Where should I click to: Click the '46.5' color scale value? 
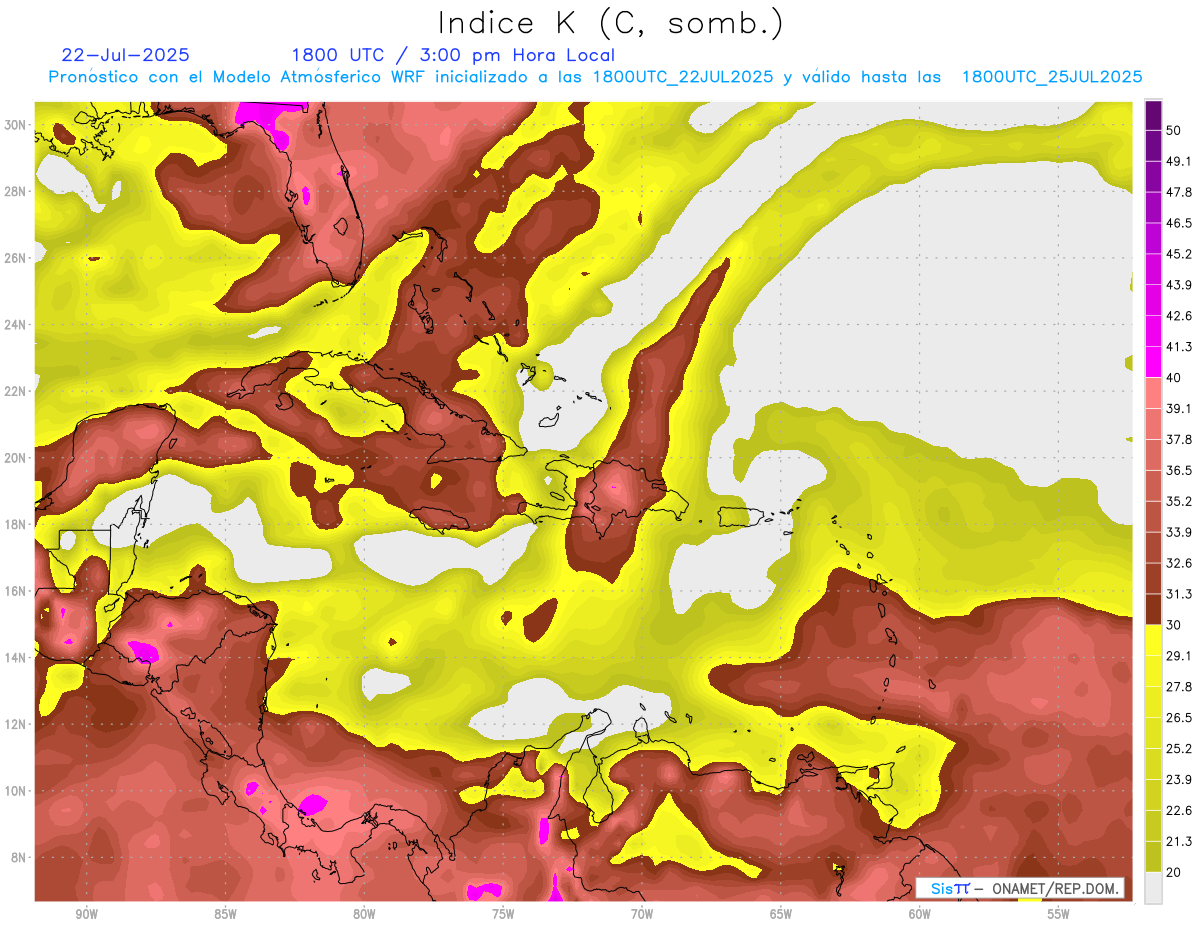point(1178,222)
